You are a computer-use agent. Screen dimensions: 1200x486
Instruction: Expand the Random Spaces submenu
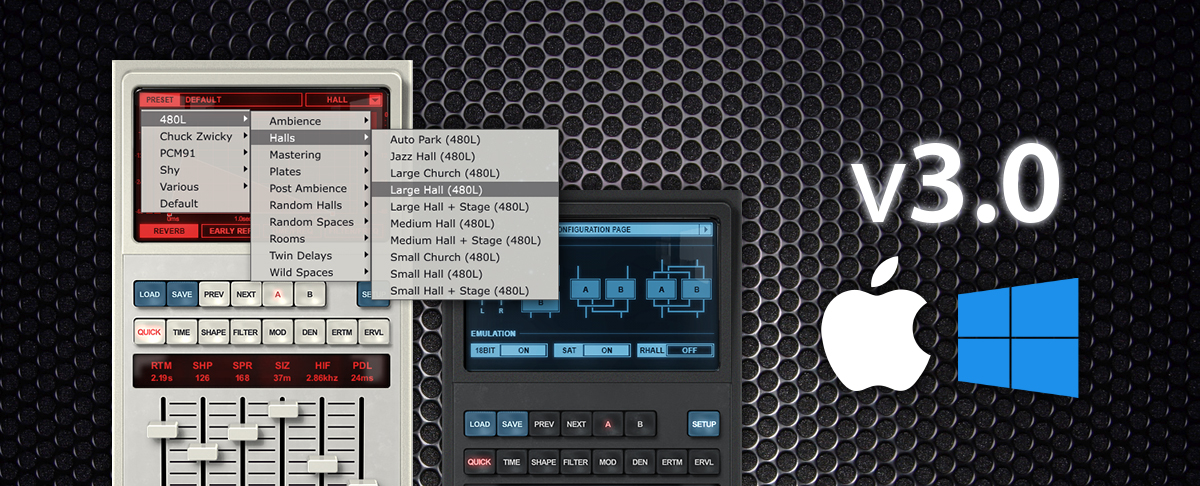(310, 222)
